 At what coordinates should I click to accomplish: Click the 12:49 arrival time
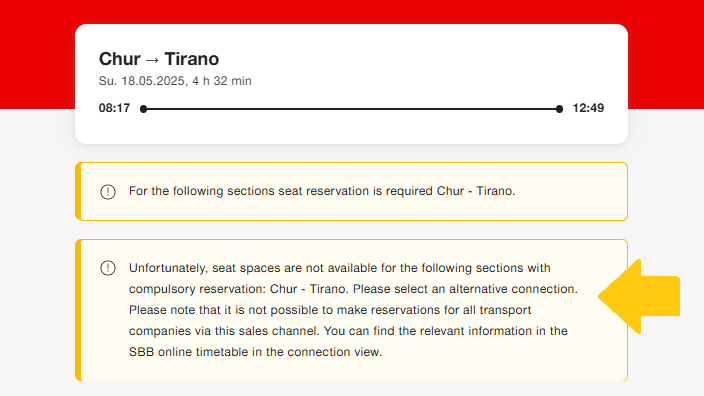coord(588,108)
